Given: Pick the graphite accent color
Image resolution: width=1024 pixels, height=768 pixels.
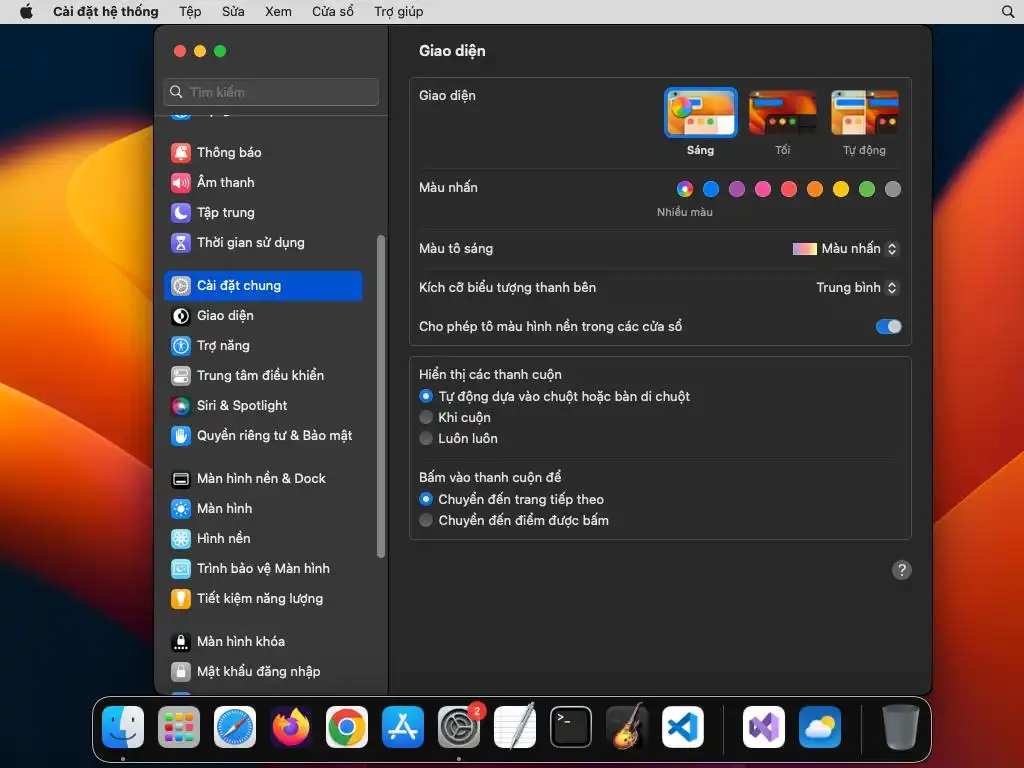Looking at the screenshot, I should click(x=893, y=189).
